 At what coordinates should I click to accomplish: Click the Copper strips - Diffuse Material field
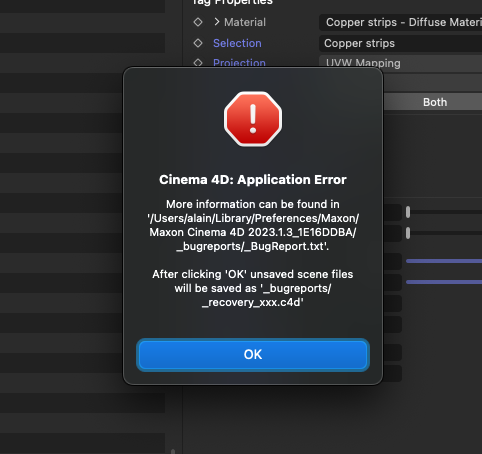[400, 22]
